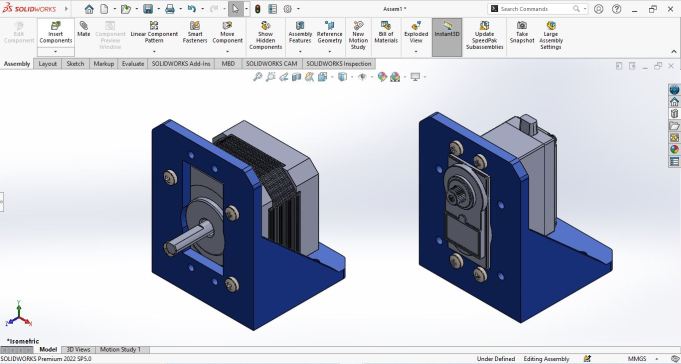Take Snapshot of the assembly

pyautogui.click(x=522, y=32)
